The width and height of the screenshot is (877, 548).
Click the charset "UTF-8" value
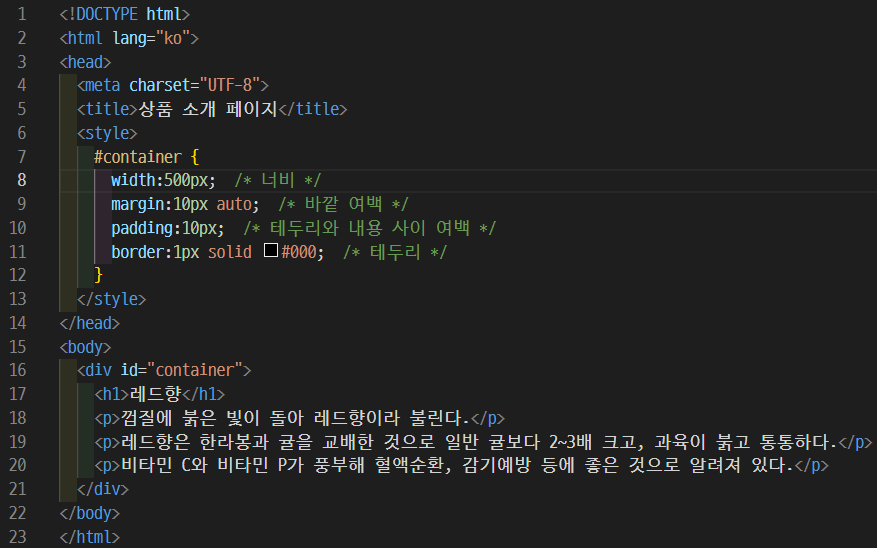230,85
